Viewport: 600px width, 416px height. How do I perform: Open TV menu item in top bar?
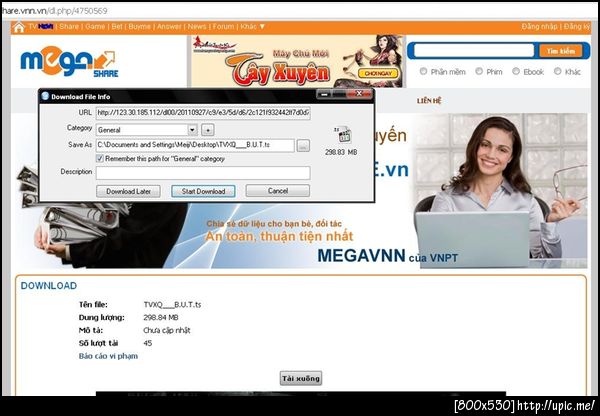coord(41,26)
